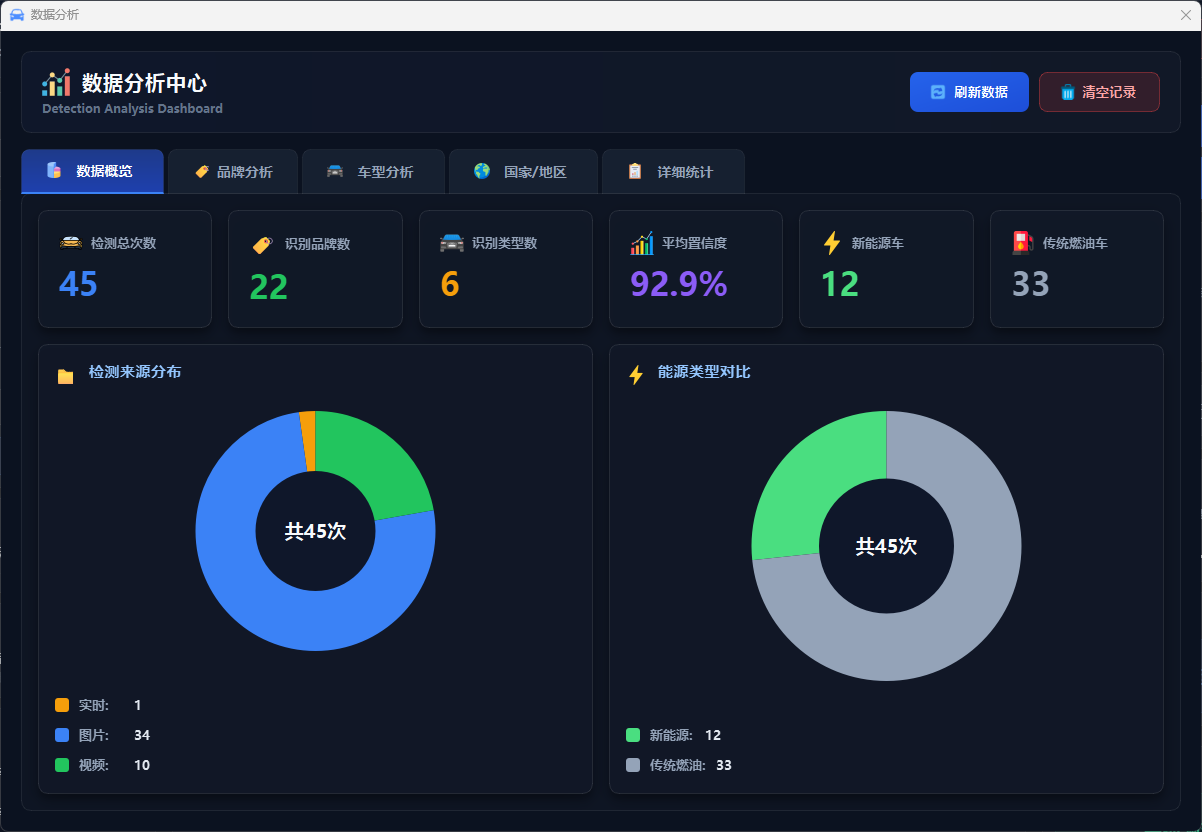Click the chart icon beside 平均置信度
This screenshot has height=832, width=1202.
point(642,243)
